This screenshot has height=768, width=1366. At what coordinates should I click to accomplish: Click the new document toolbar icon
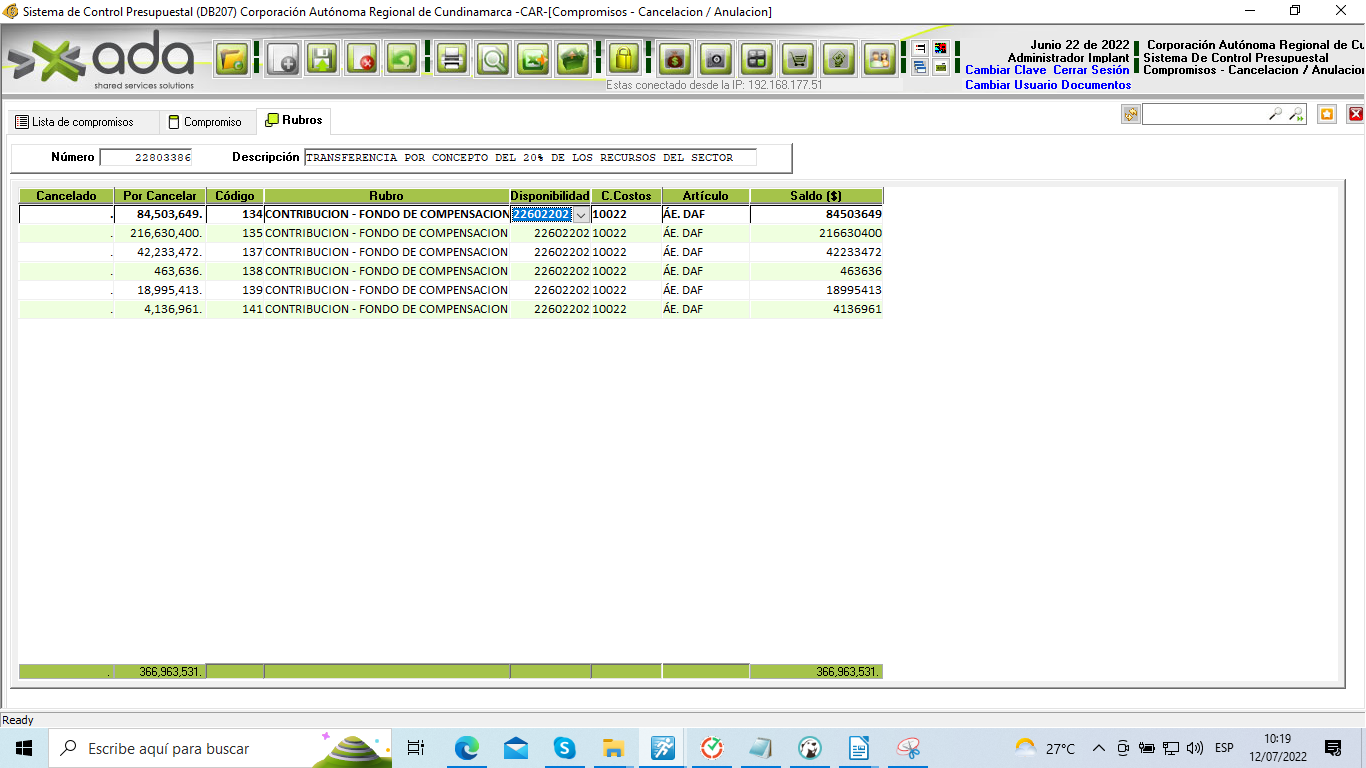[284, 59]
